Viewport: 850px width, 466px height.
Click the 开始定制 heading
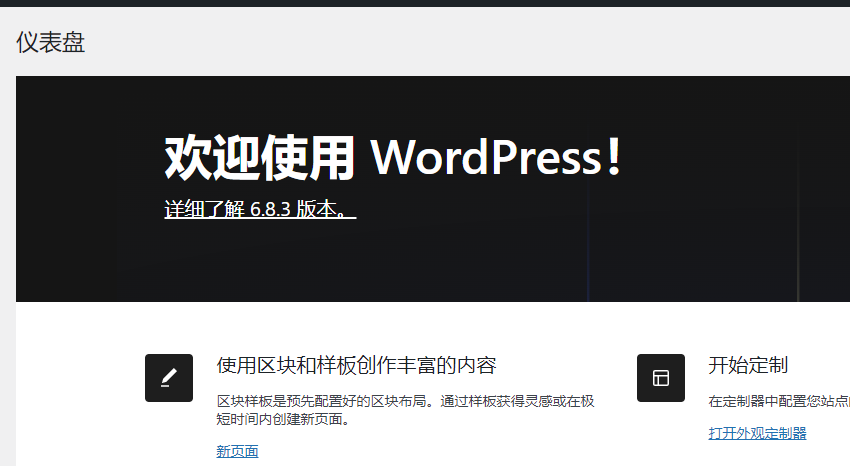(x=748, y=365)
